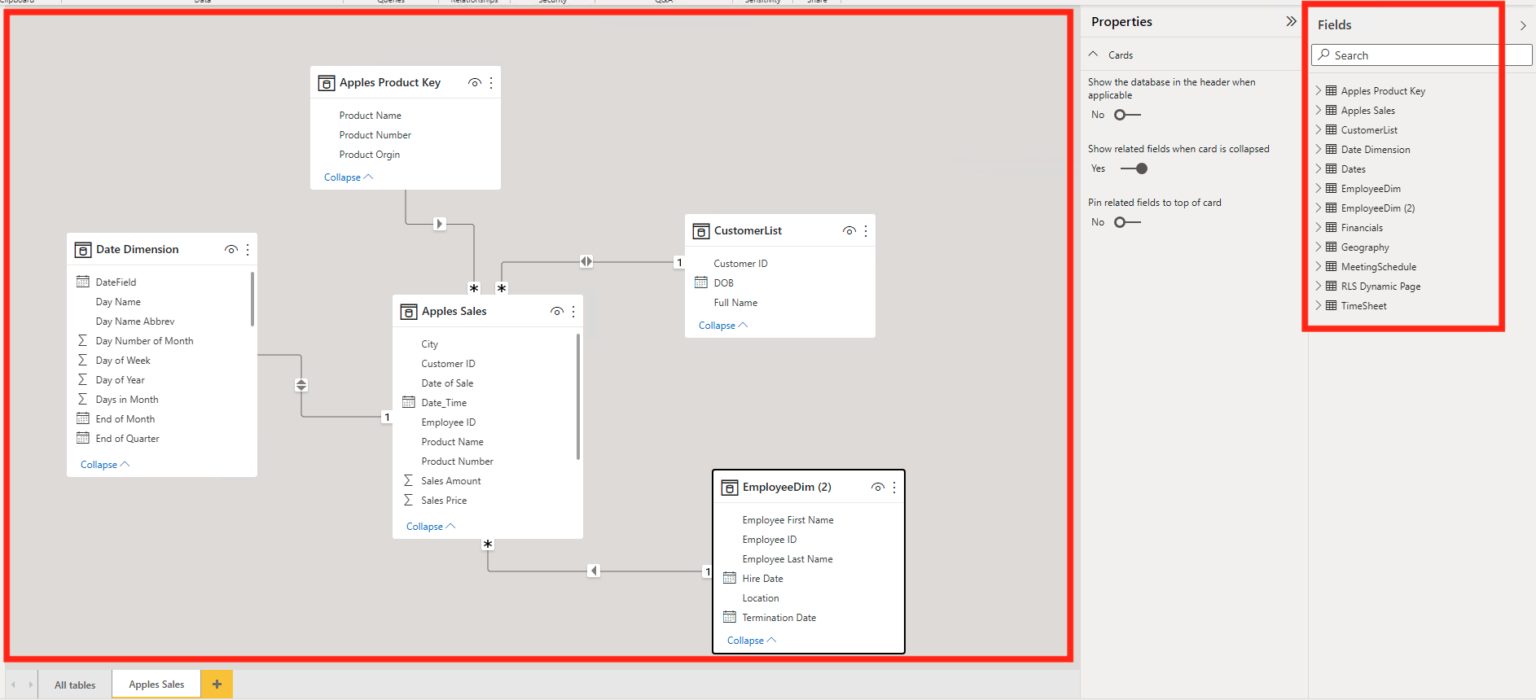Click the plus button to add a new layout
The width and height of the screenshot is (1536, 700).
pyautogui.click(x=216, y=684)
